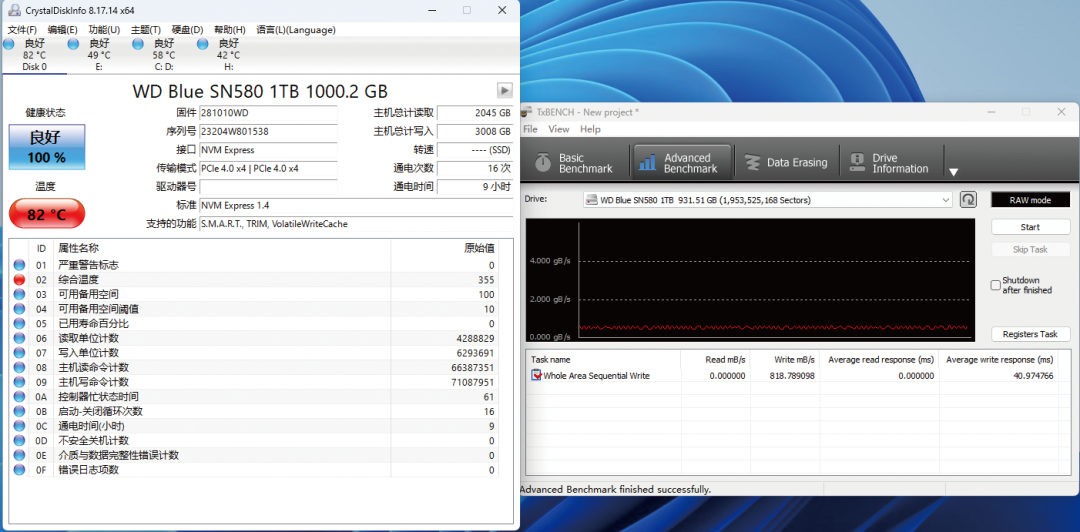Click the 固件 field showing 281010WD
Image resolution: width=1080 pixels, height=532 pixels.
(x=268, y=112)
